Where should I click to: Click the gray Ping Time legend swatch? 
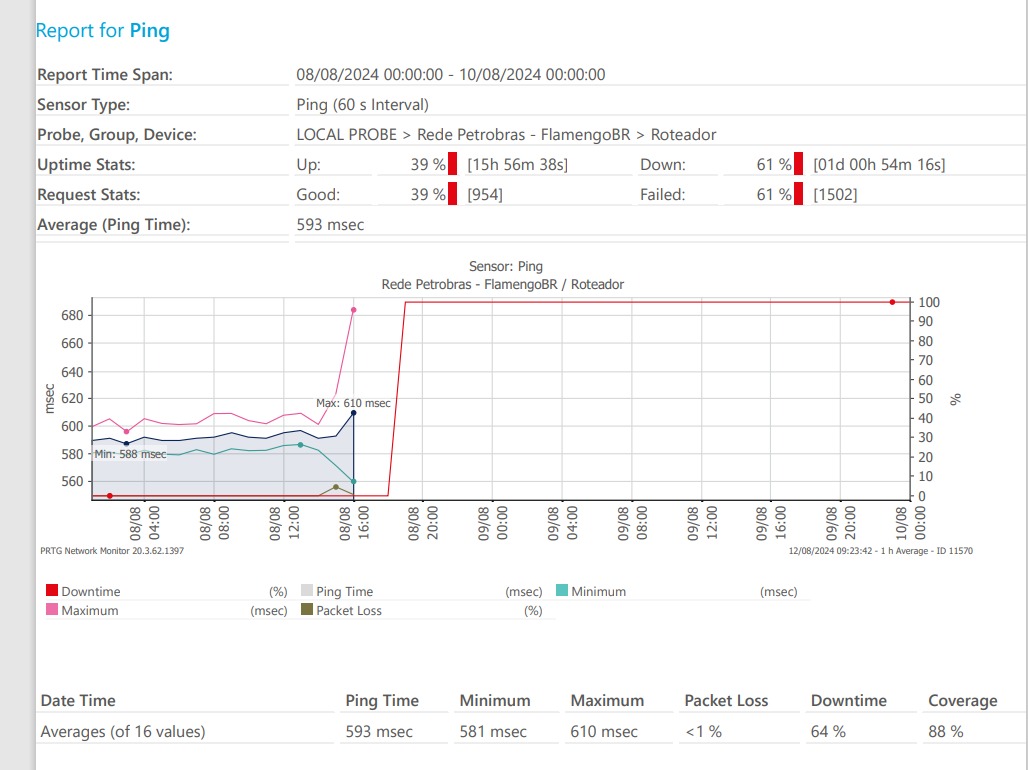(x=307, y=591)
